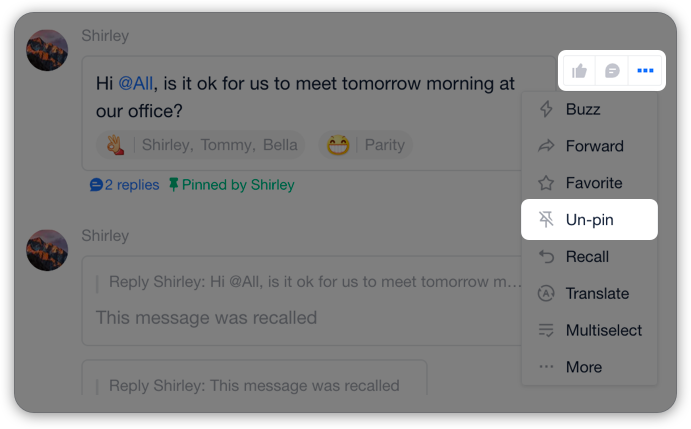Select Translate in the context menu
The width and height of the screenshot is (691, 429).
click(x=589, y=293)
